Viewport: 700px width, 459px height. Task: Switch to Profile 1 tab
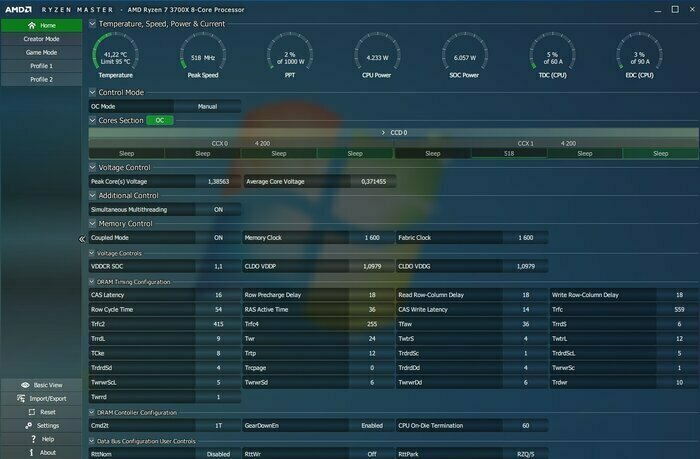tap(41, 66)
